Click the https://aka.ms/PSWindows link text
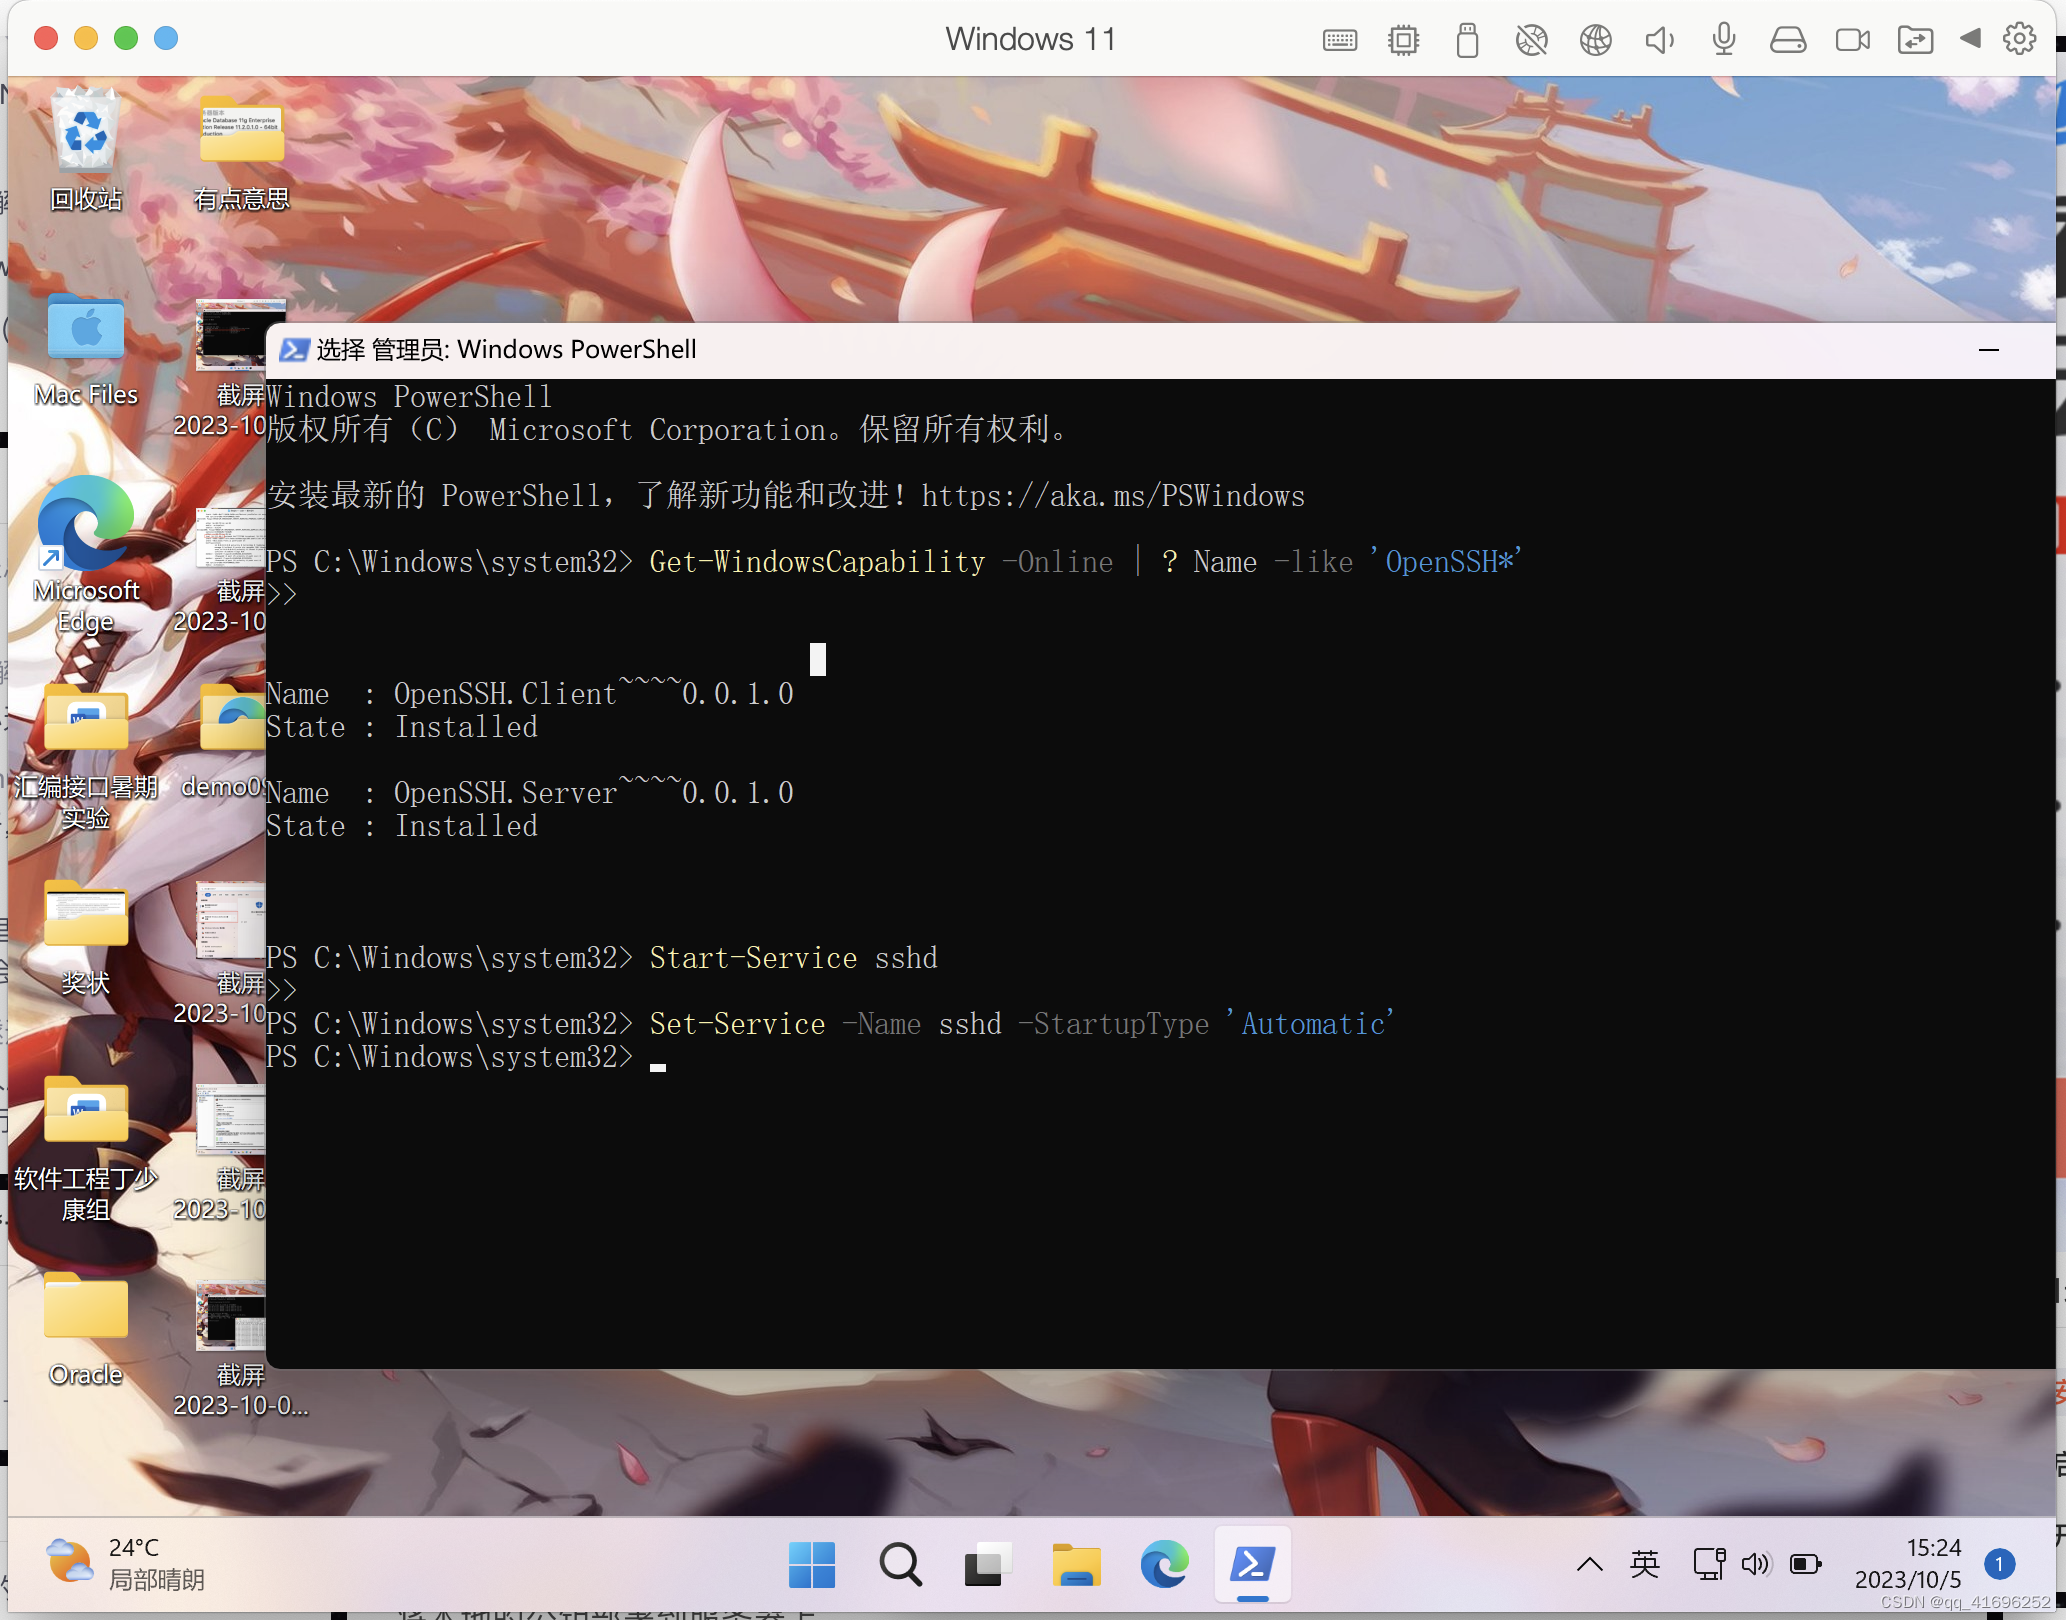Viewport: 2066px width, 1620px height. pos(1113,496)
